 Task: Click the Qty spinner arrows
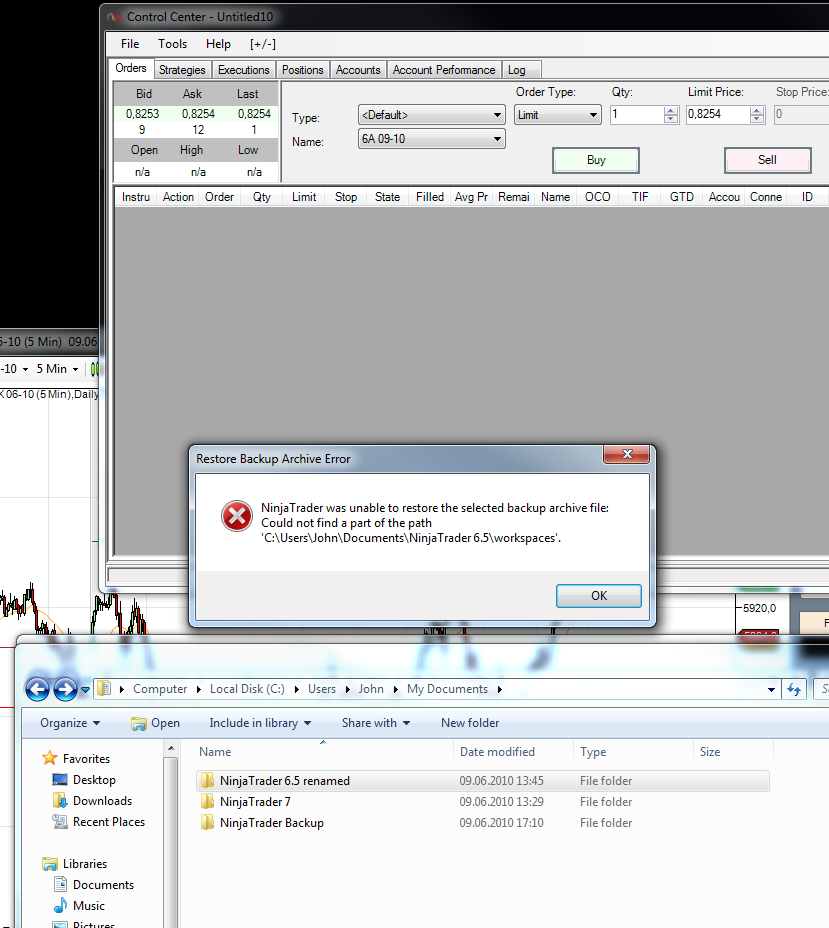pos(670,115)
